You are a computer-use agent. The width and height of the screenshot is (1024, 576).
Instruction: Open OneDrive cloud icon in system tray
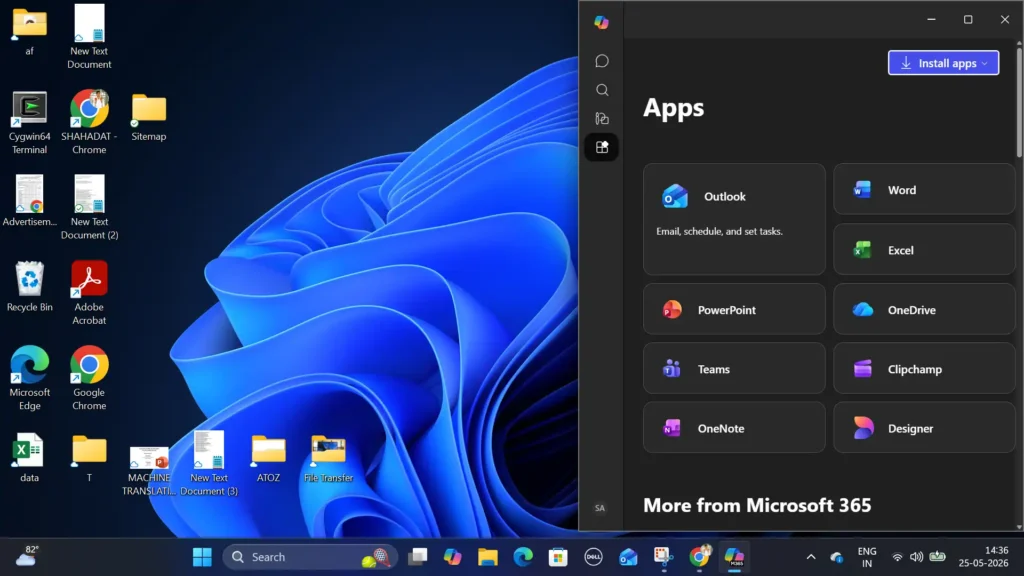837,557
